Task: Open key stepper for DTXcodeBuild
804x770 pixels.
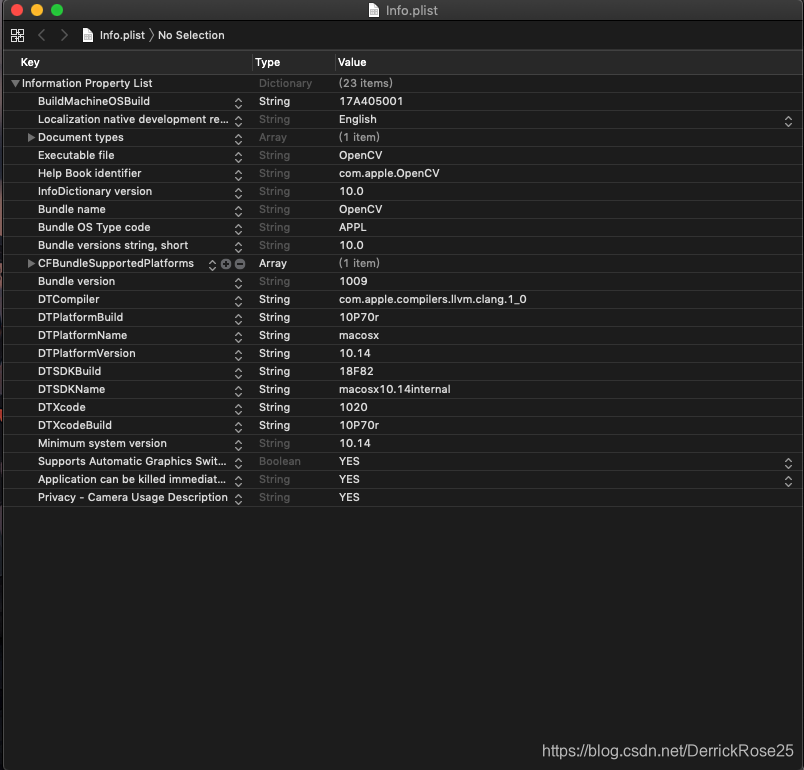Action: point(238,427)
